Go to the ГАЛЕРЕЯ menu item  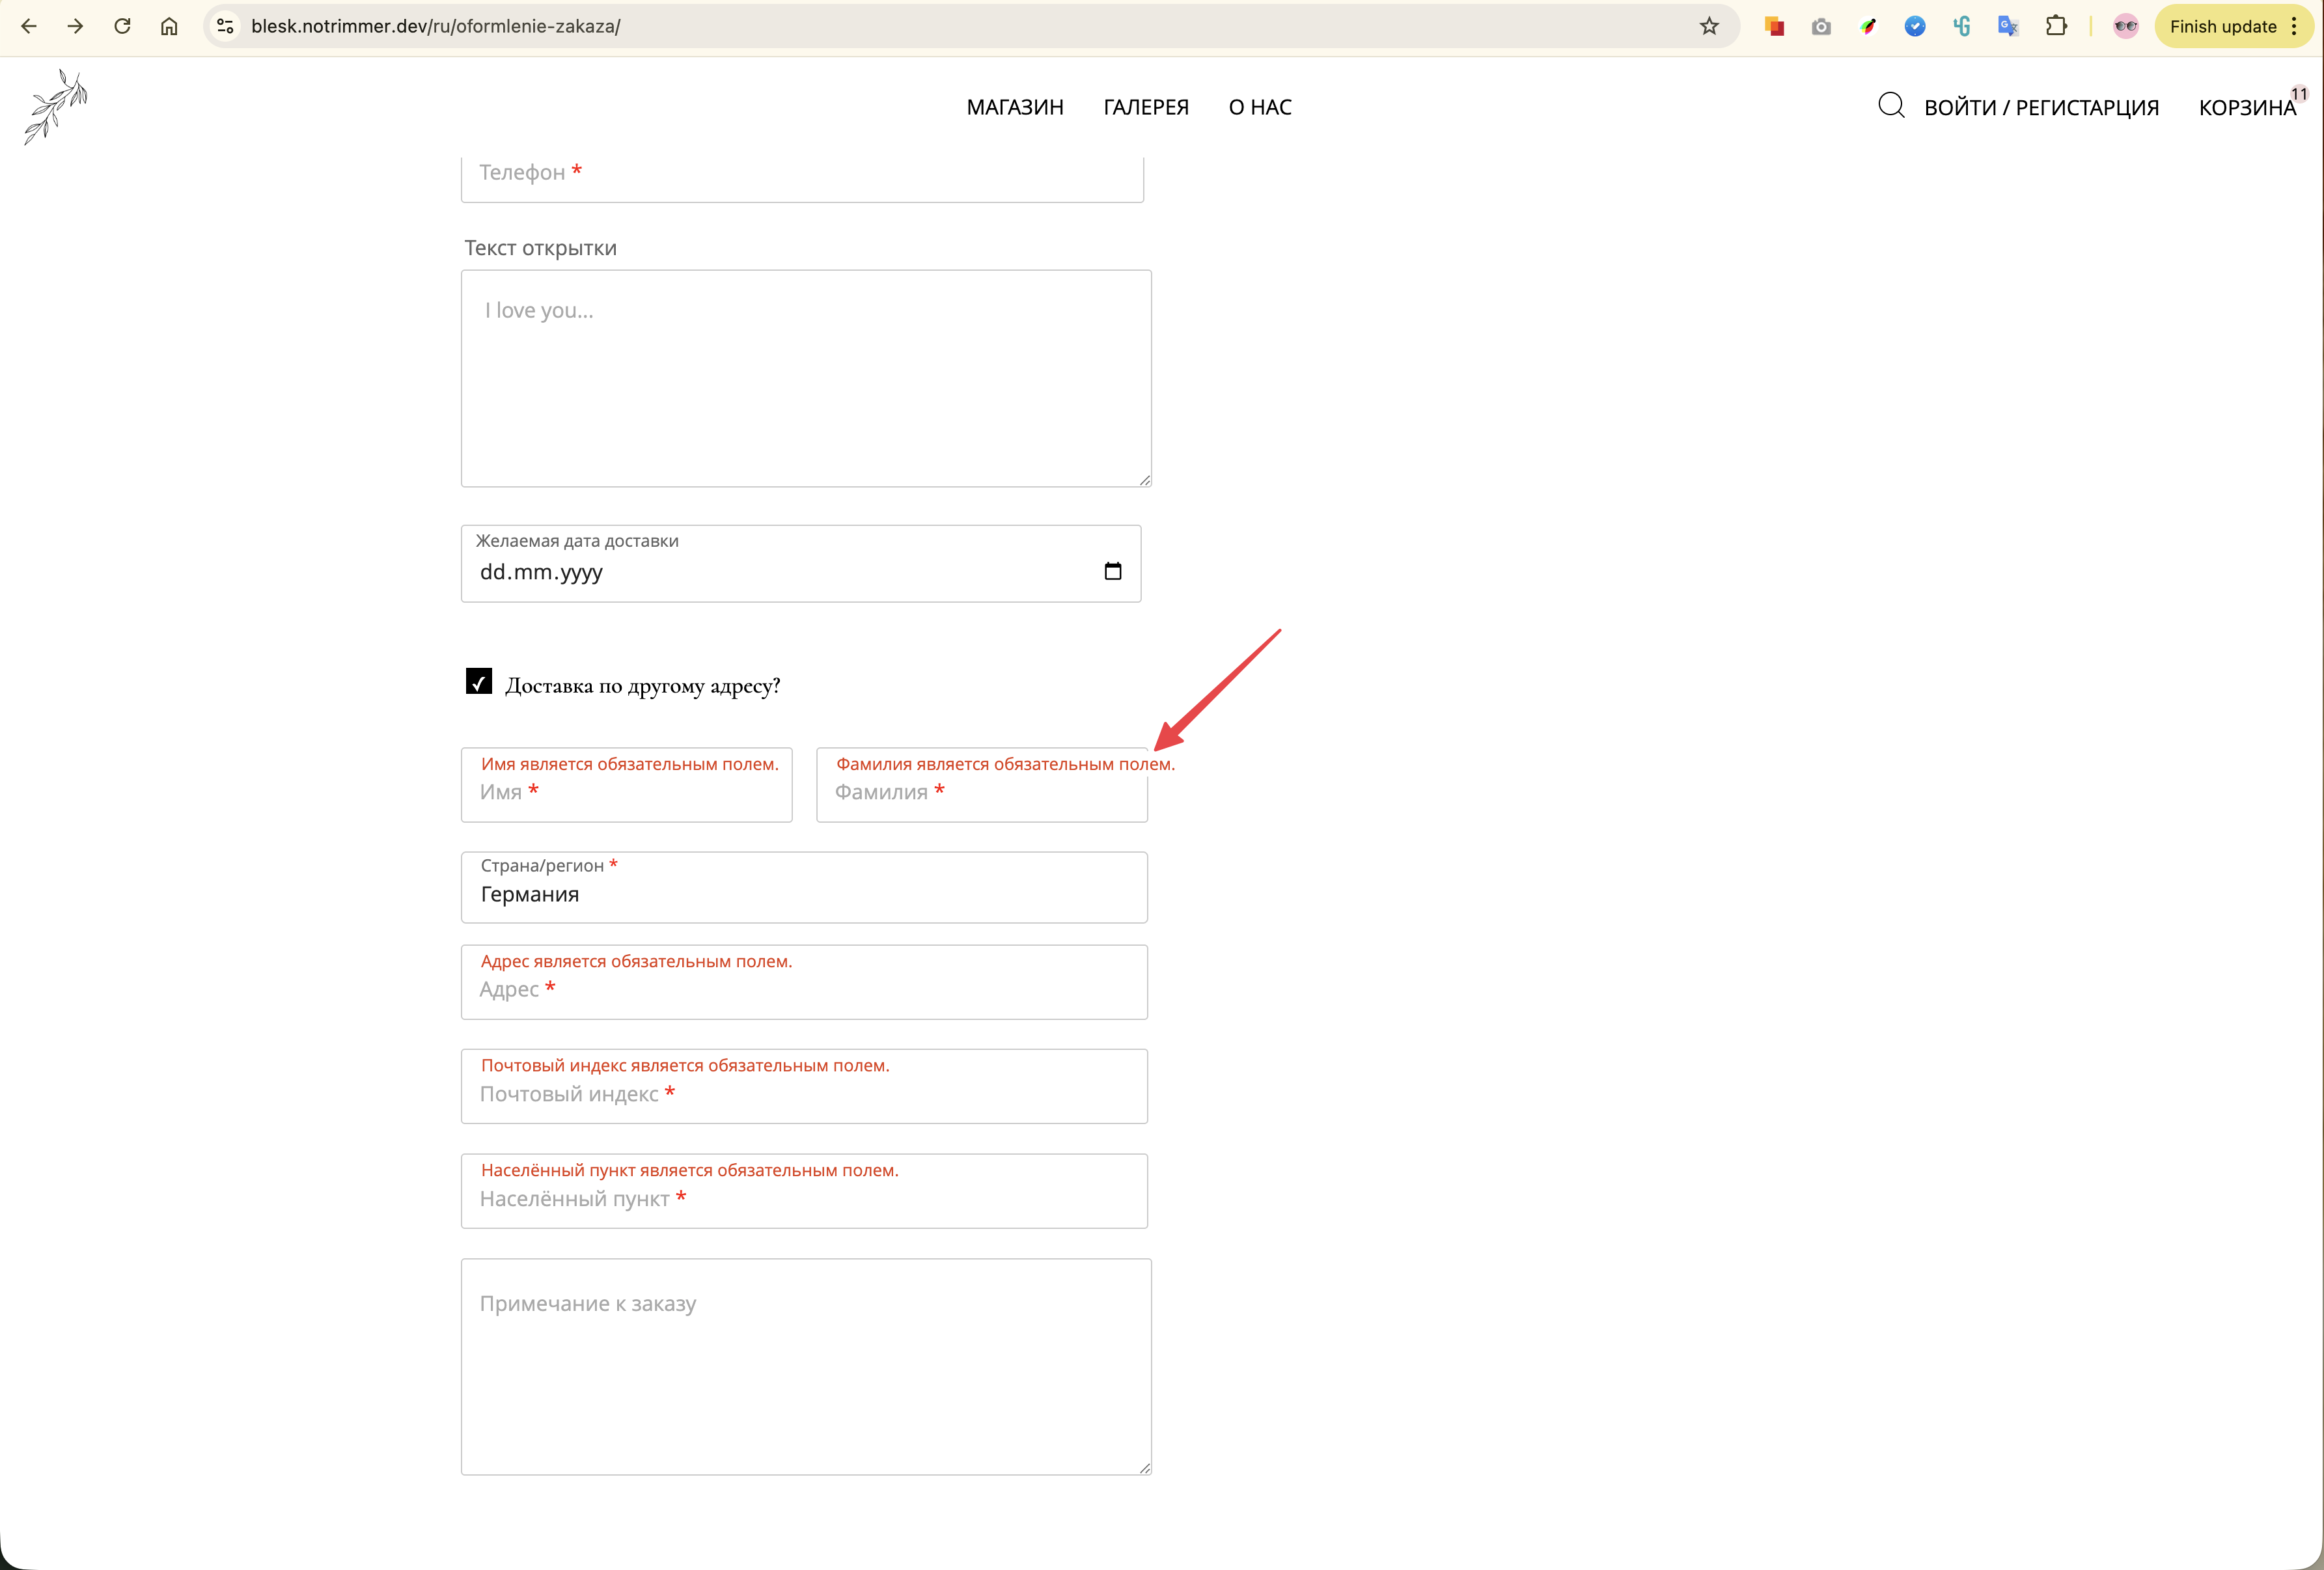pyautogui.click(x=1145, y=107)
